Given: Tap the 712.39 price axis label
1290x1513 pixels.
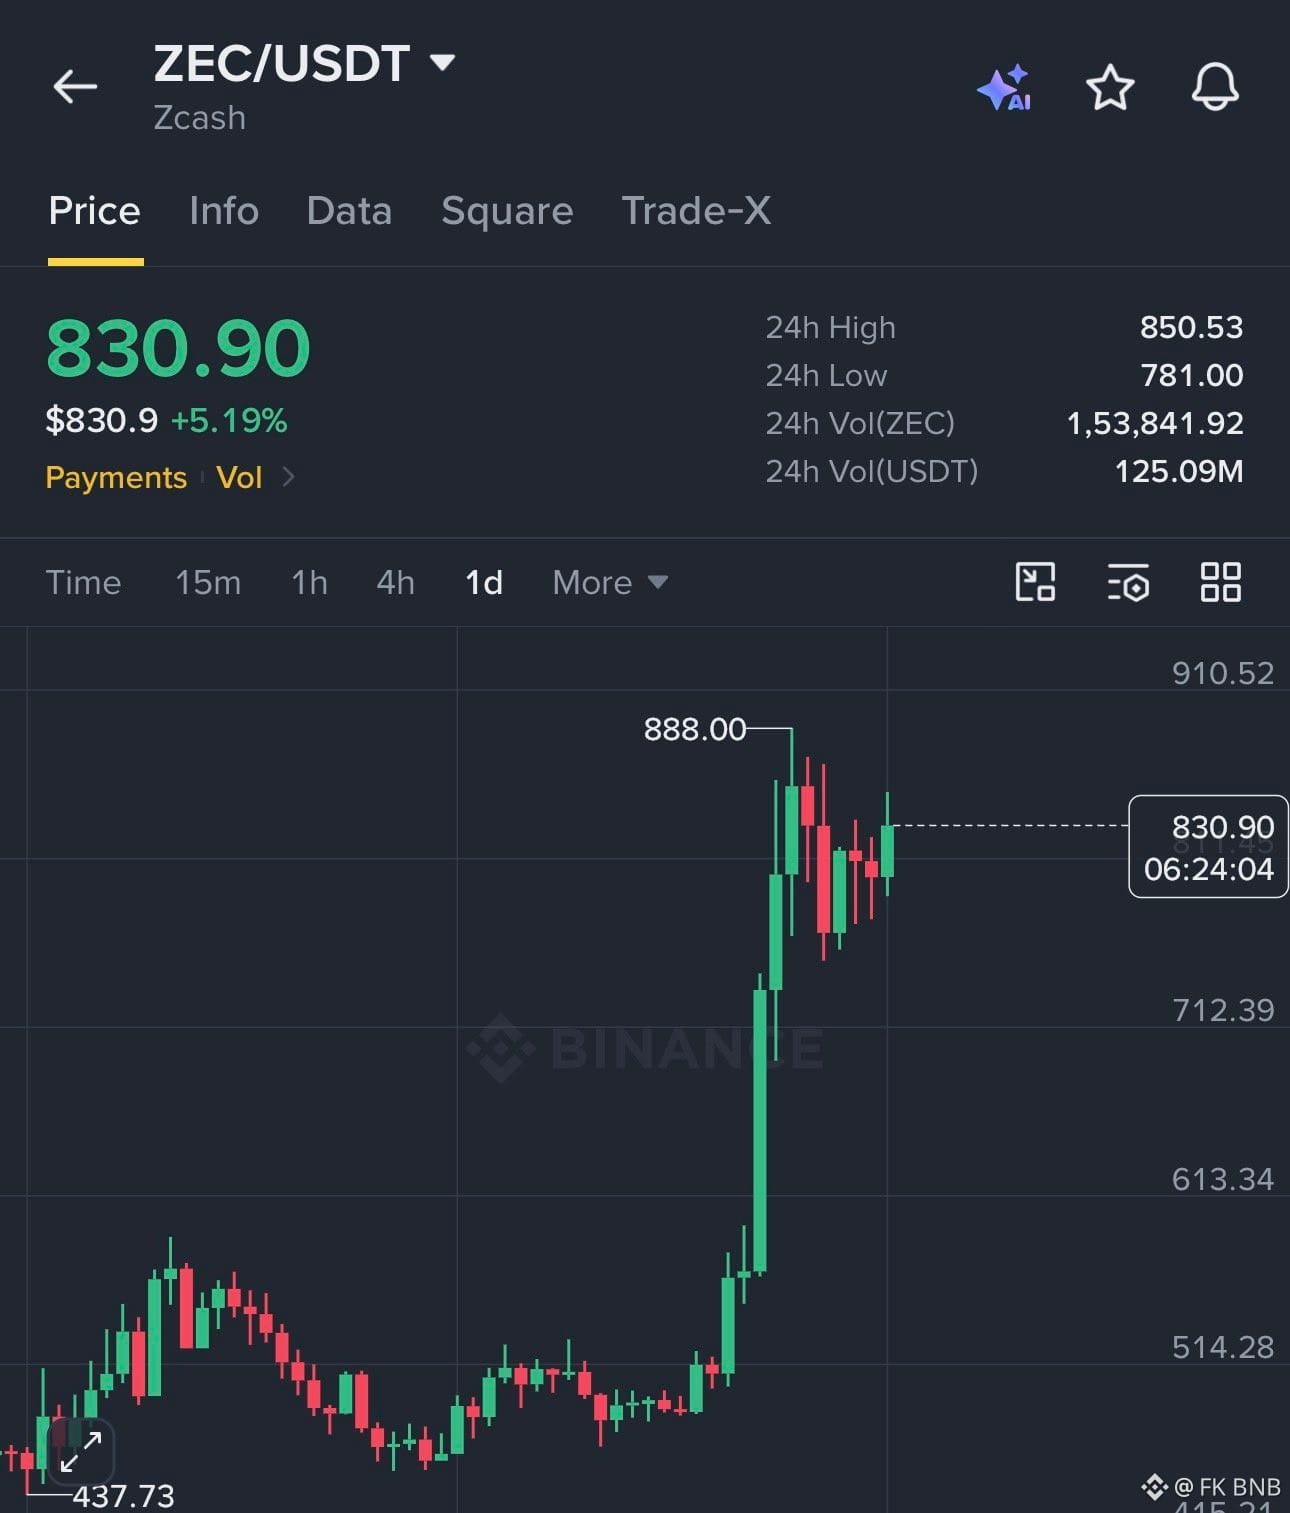Looking at the screenshot, I should tap(1223, 1010).
